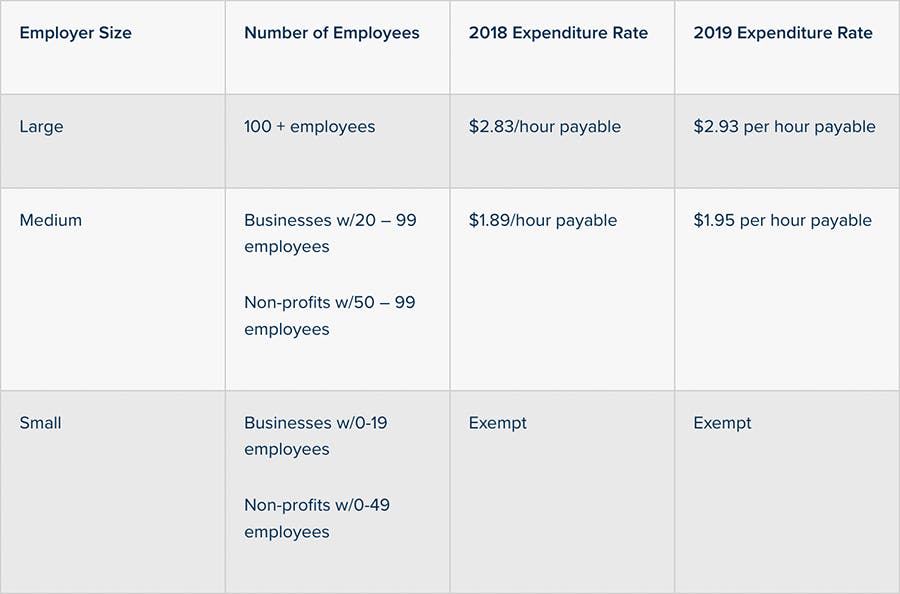Click the Employer Size column header
Viewport: 900px width, 594px height.
75,33
